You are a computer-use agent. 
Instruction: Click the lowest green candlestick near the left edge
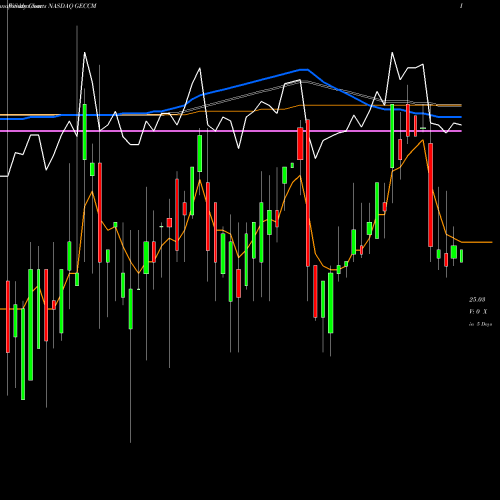tap(23, 354)
